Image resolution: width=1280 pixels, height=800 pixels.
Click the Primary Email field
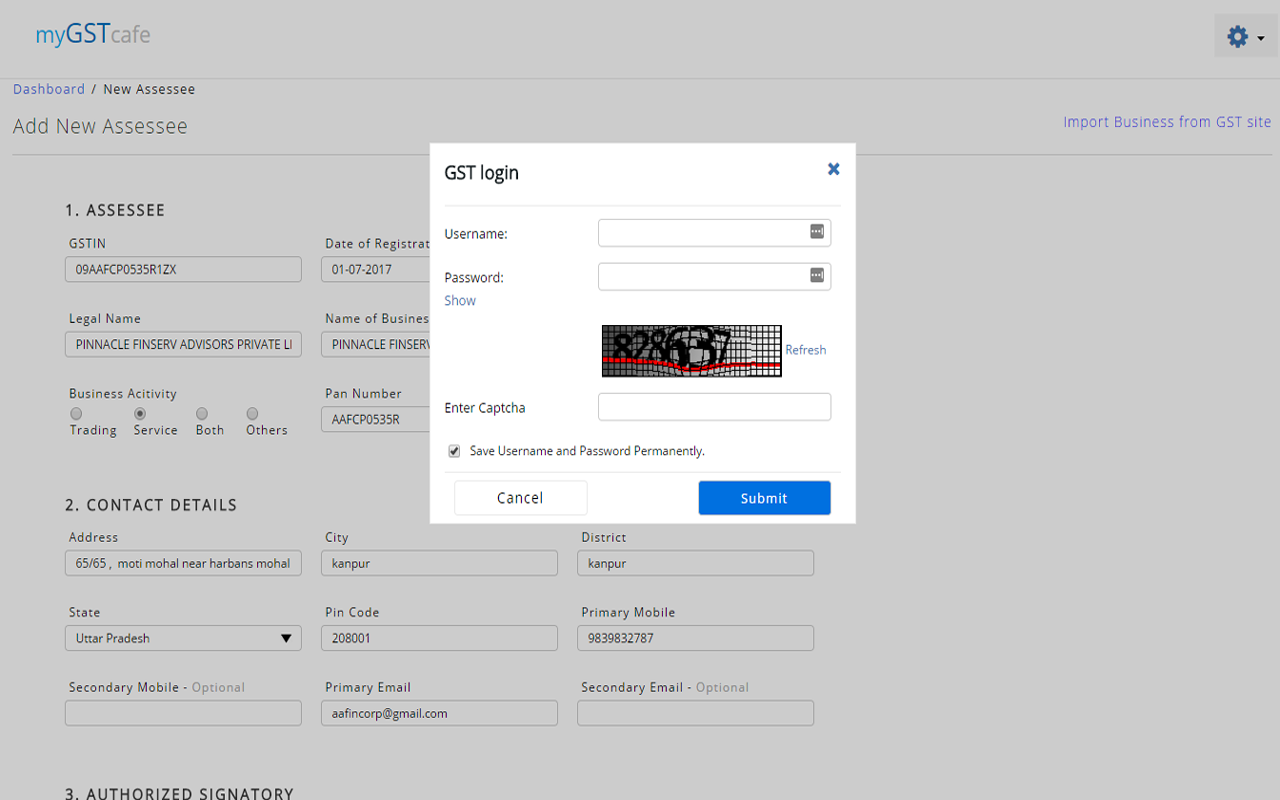pyautogui.click(x=439, y=713)
